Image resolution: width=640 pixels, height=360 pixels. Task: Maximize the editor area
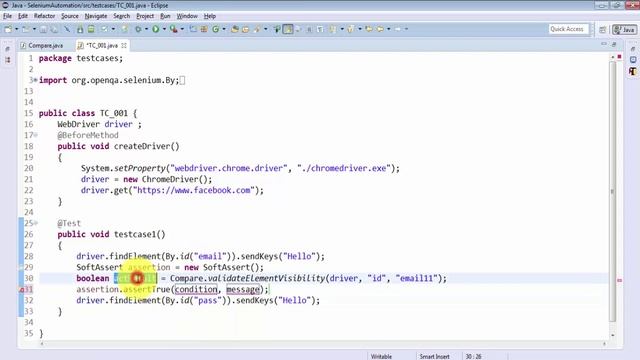(x=614, y=44)
